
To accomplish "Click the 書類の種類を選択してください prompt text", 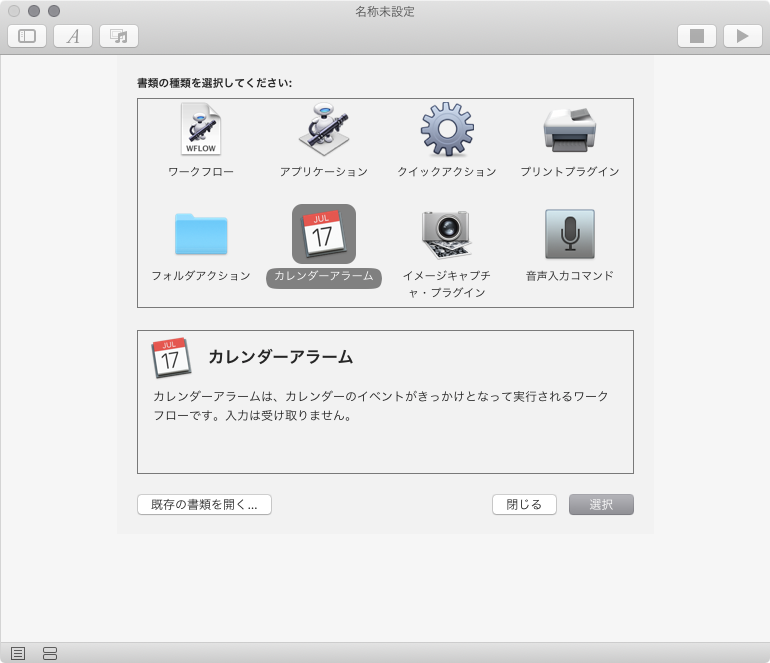I will [215, 83].
